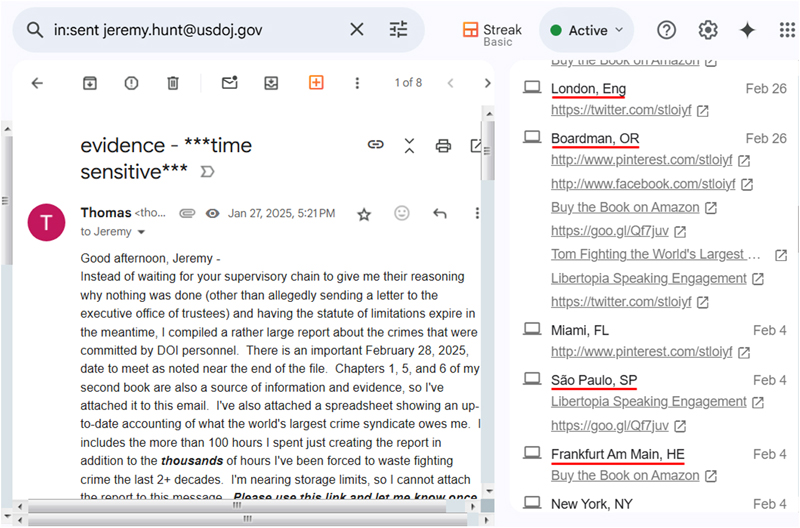Reply to Thomas's message
This screenshot has height=528, width=800.
[439, 213]
